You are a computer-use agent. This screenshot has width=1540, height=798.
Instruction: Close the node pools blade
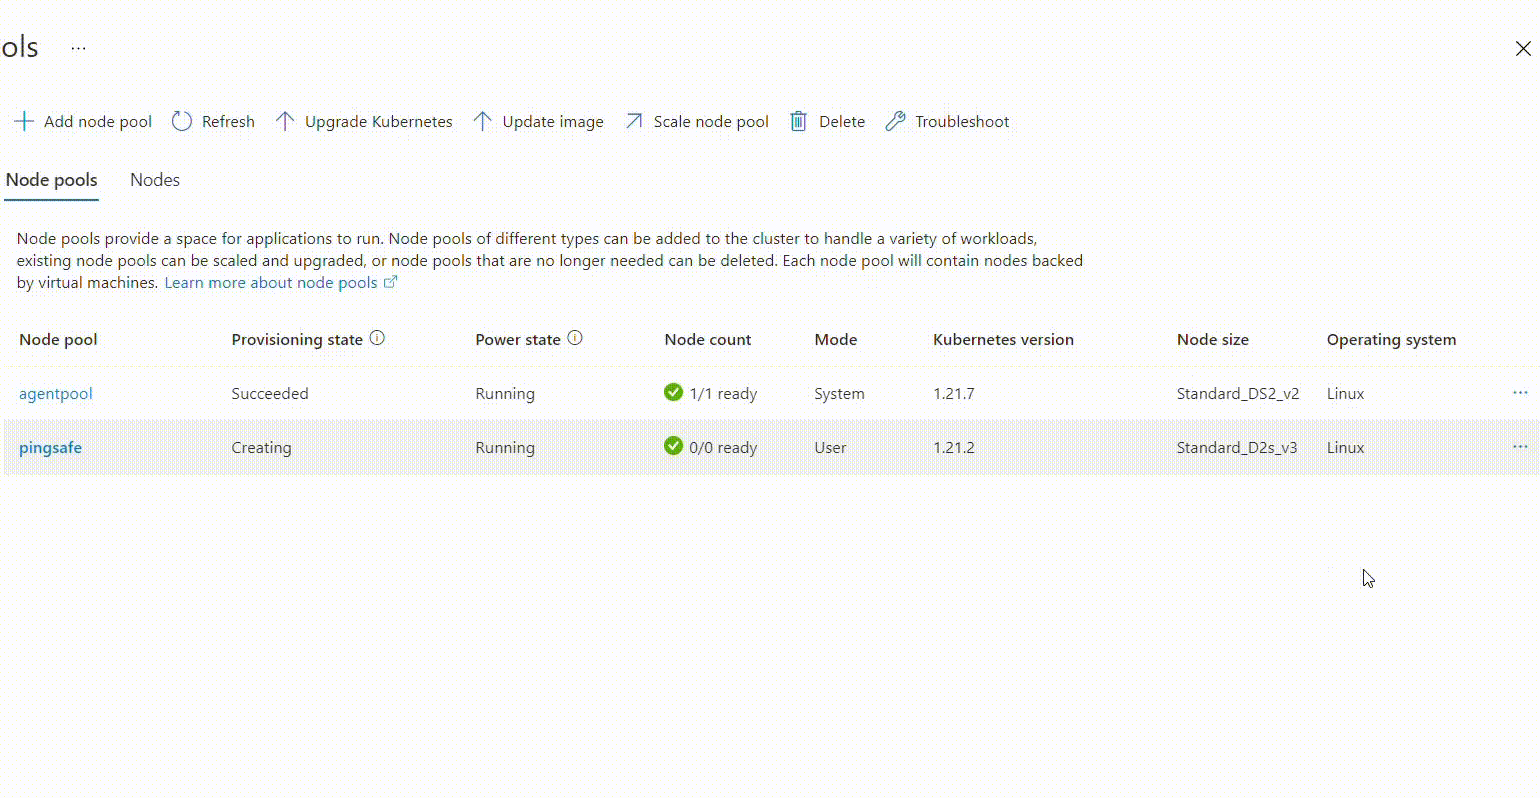coord(1522,48)
